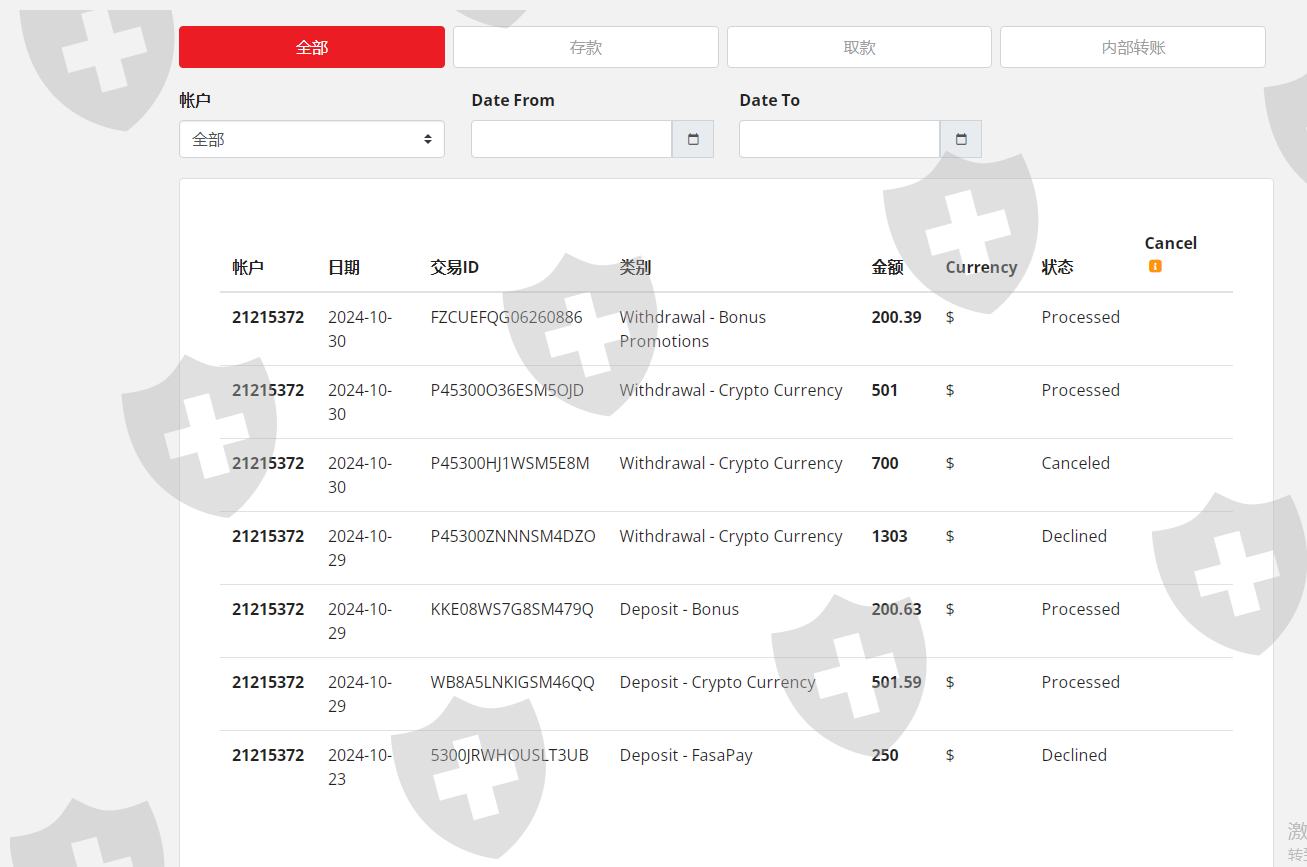Viewport: 1307px width, 867px height.
Task: Switch to the 取款 tab
Action: (859, 47)
